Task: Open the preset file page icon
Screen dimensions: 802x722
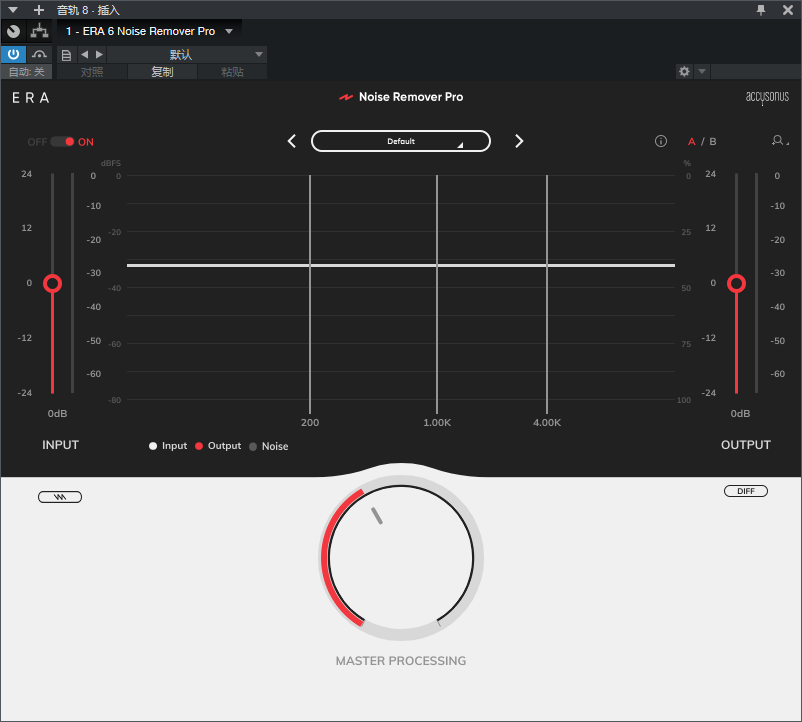Action: pos(66,55)
